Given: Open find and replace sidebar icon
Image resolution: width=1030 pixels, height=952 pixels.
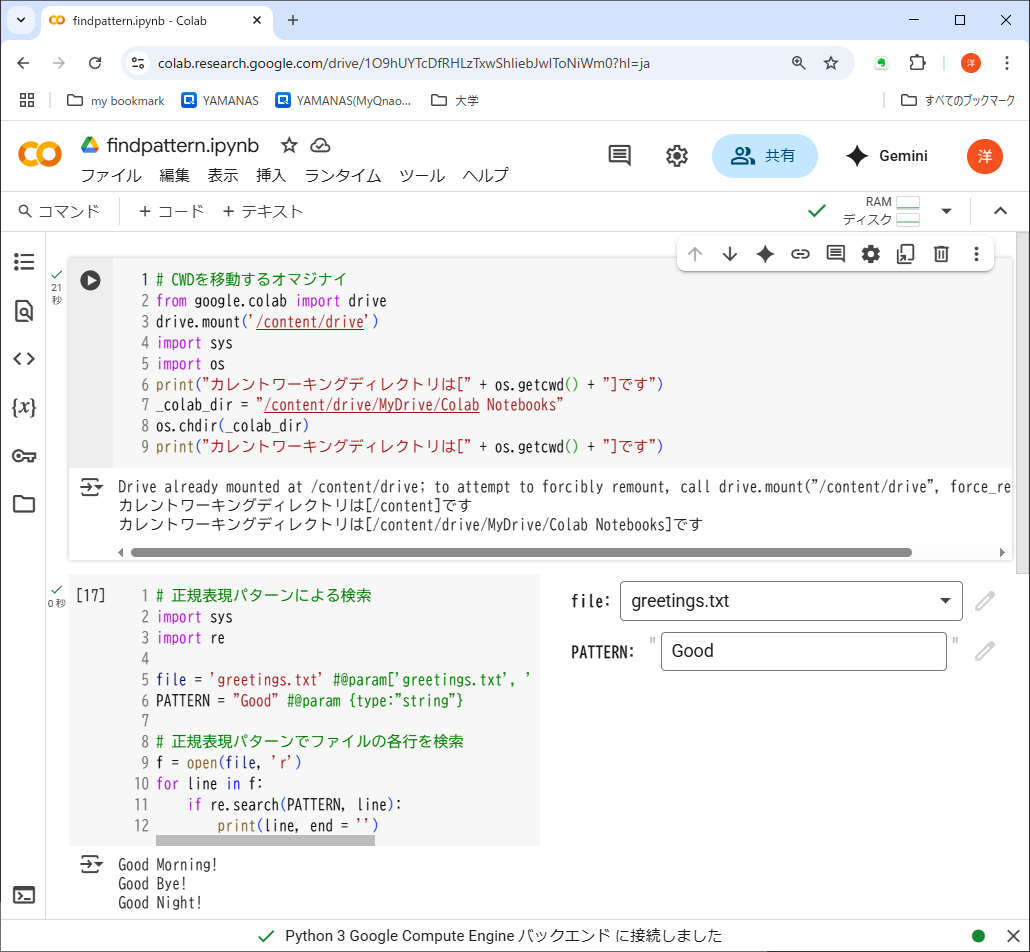Looking at the screenshot, I should tap(24, 311).
